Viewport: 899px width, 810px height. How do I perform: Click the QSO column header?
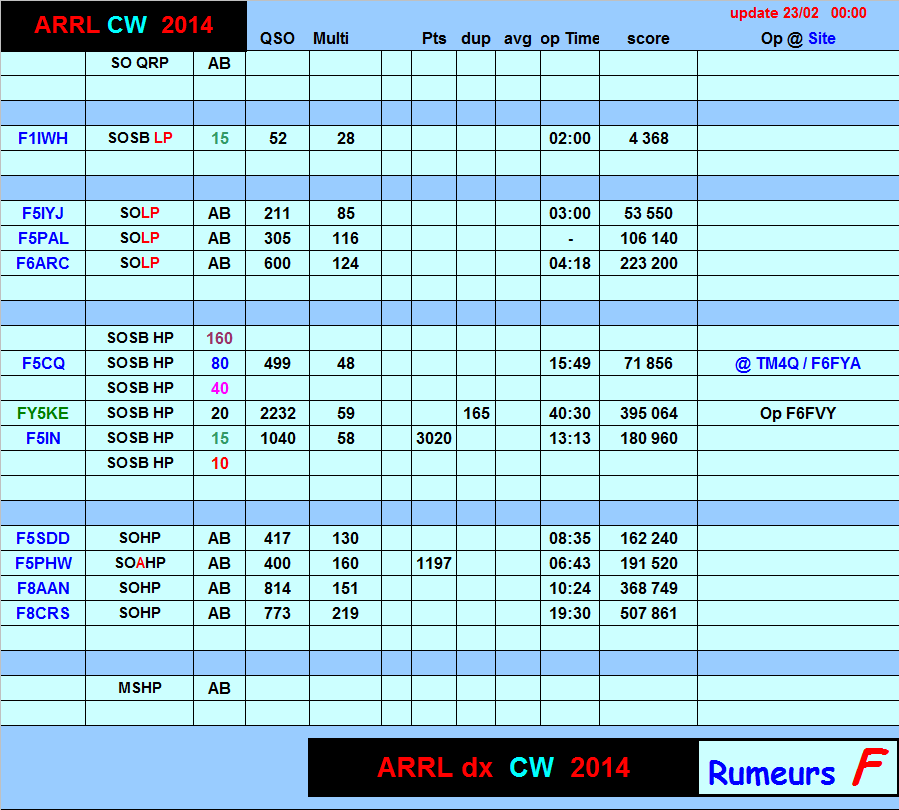[277, 38]
